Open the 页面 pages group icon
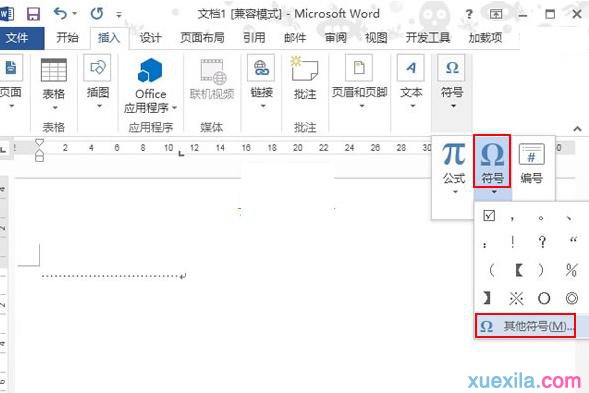Viewport: 589px width, 393px height. click(11, 68)
